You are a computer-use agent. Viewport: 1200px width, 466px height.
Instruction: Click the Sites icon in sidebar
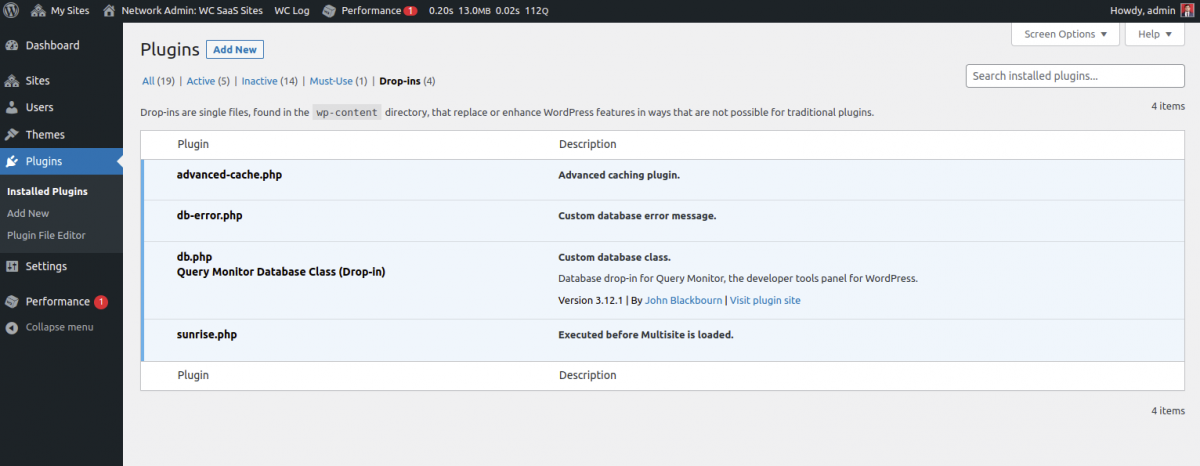[12, 81]
